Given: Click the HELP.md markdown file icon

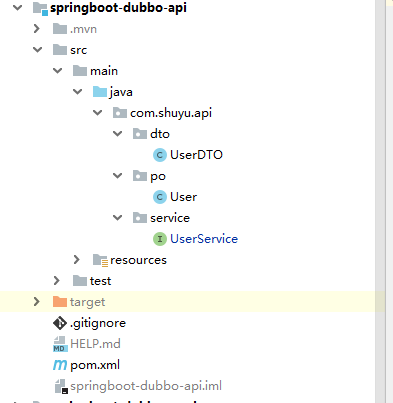Looking at the screenshot, I should (60, 344).
